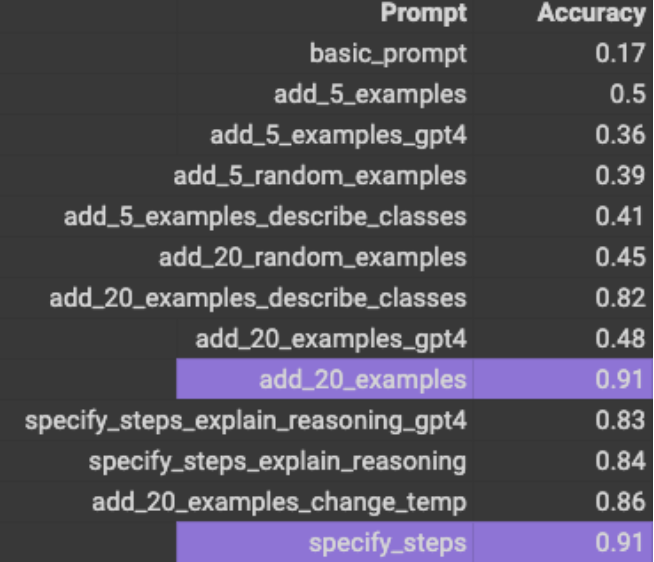Image resolution: width=654 pixels, height=562 pixels.
Task: Click the Prompt column header
Action: tap(423, 14)
